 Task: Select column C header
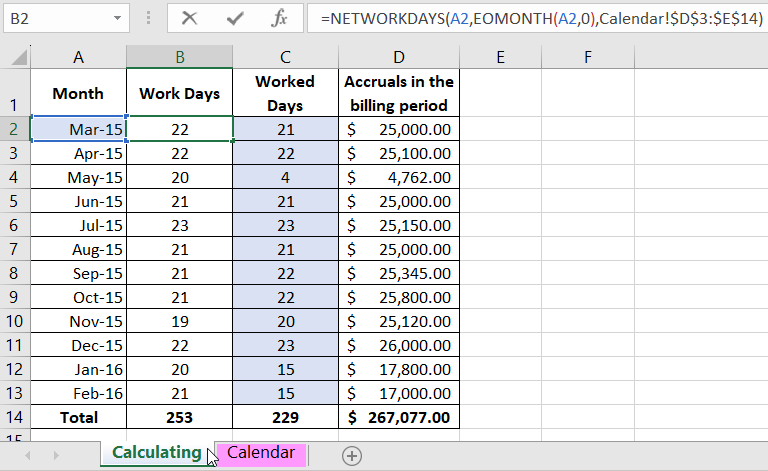coord(286,57)
